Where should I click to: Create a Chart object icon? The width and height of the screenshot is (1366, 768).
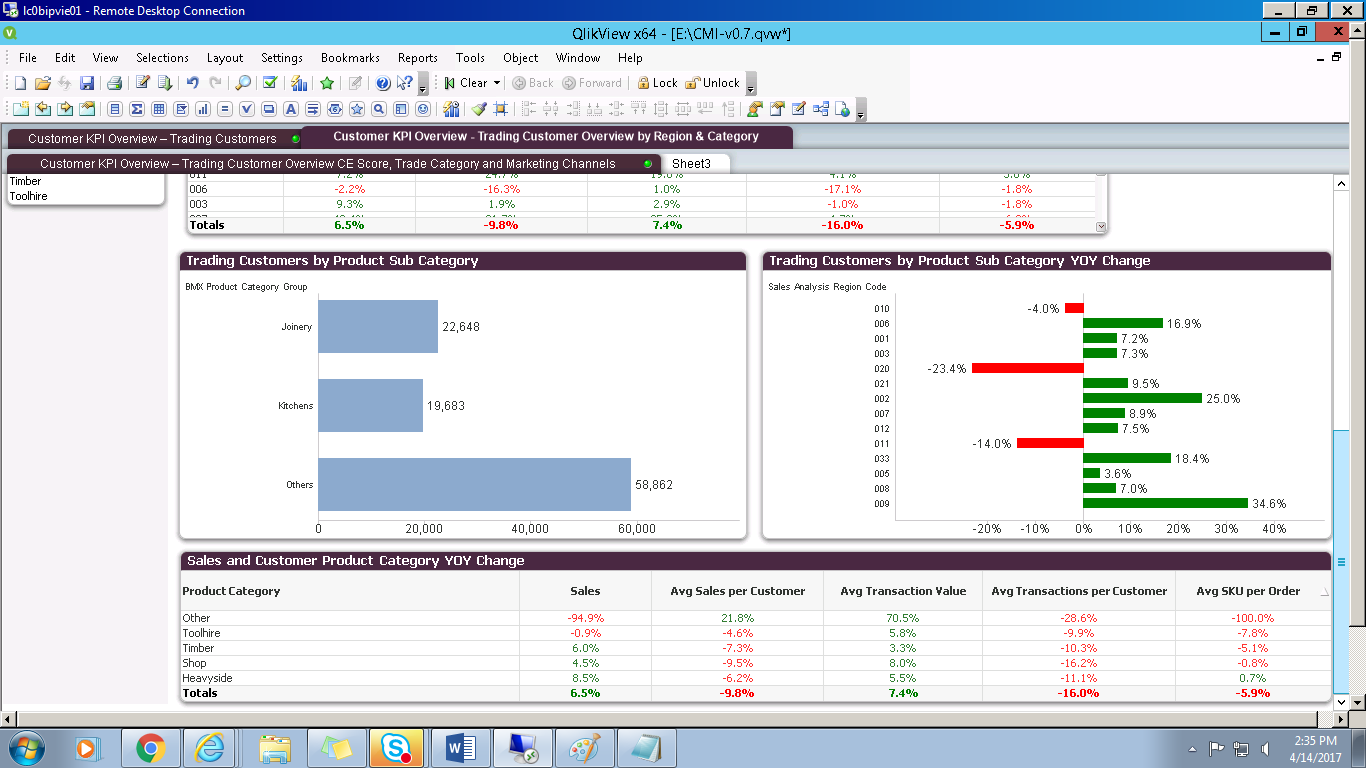click(203, 109)
